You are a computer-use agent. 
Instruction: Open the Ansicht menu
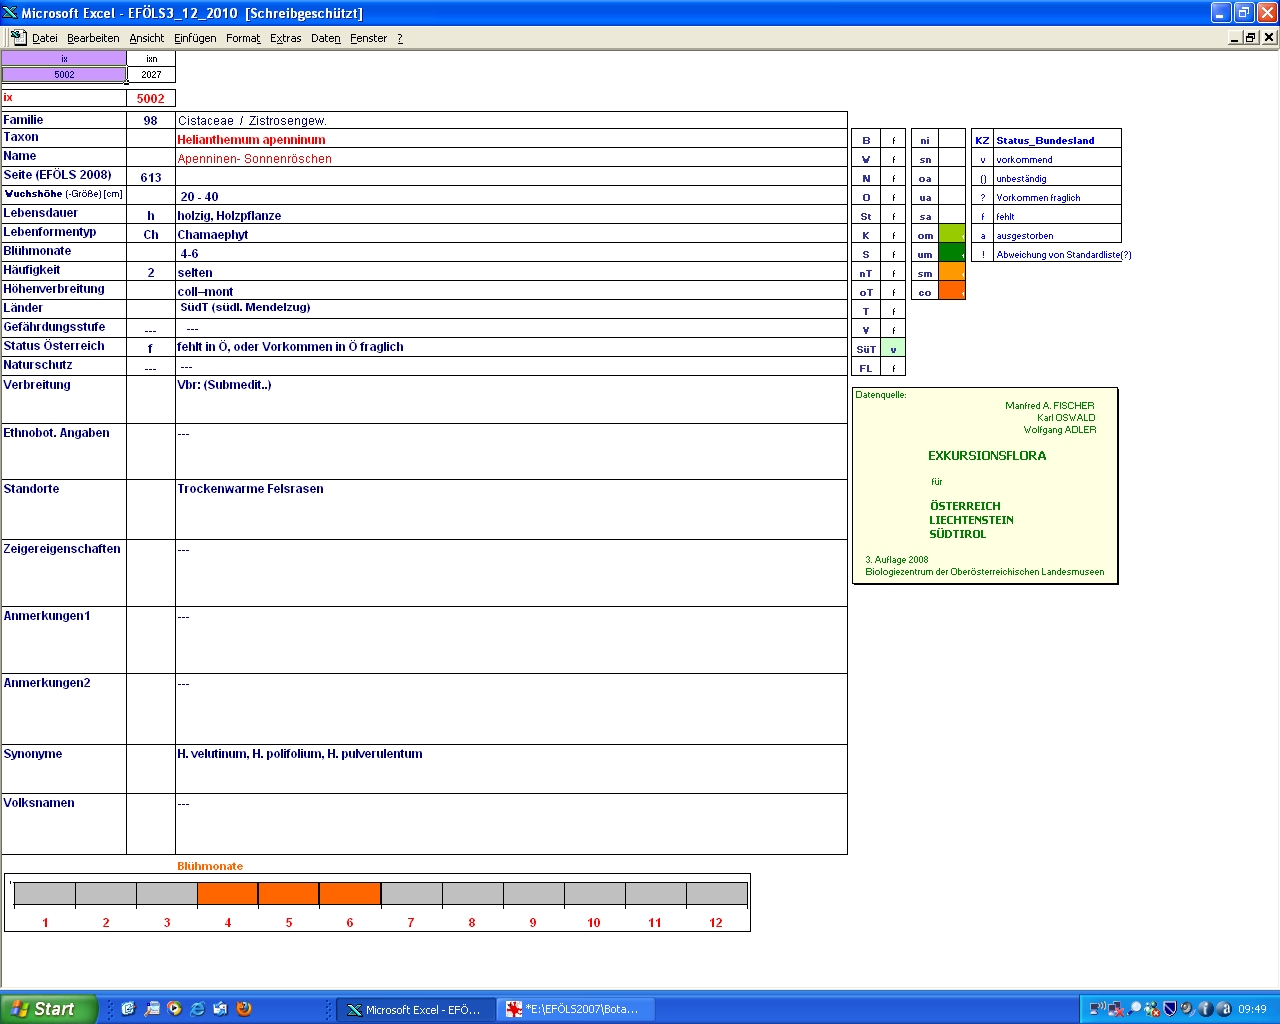(x=146, y=38)
